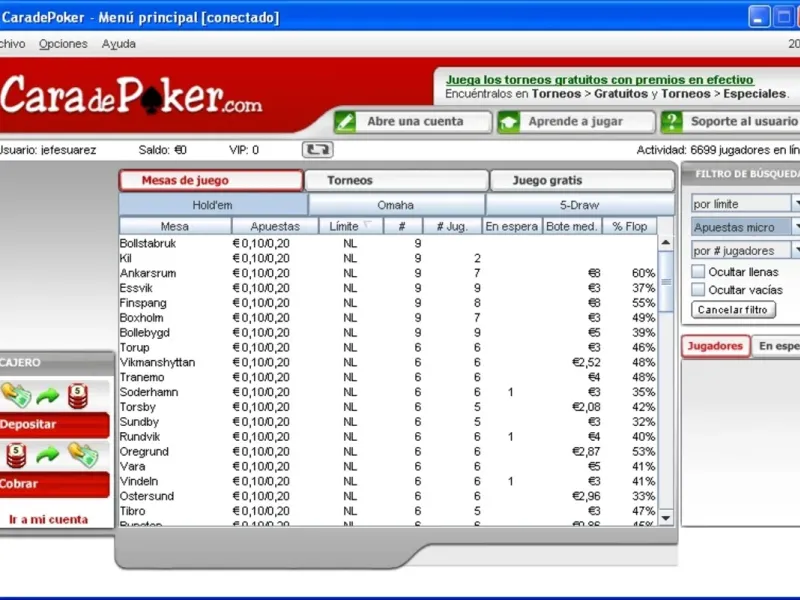800x600 pixels.
Task: Select the Essvik table row
Action: (x=388, y=288)
